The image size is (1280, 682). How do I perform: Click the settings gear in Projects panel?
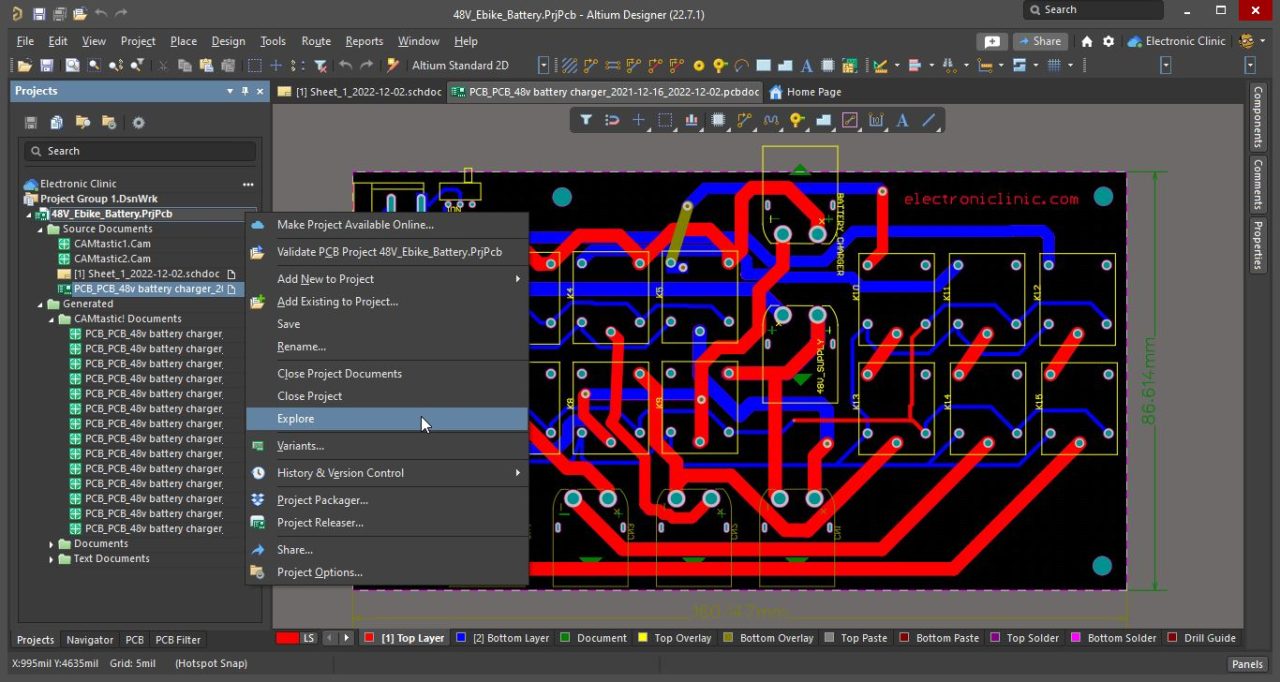click(138, 123)
